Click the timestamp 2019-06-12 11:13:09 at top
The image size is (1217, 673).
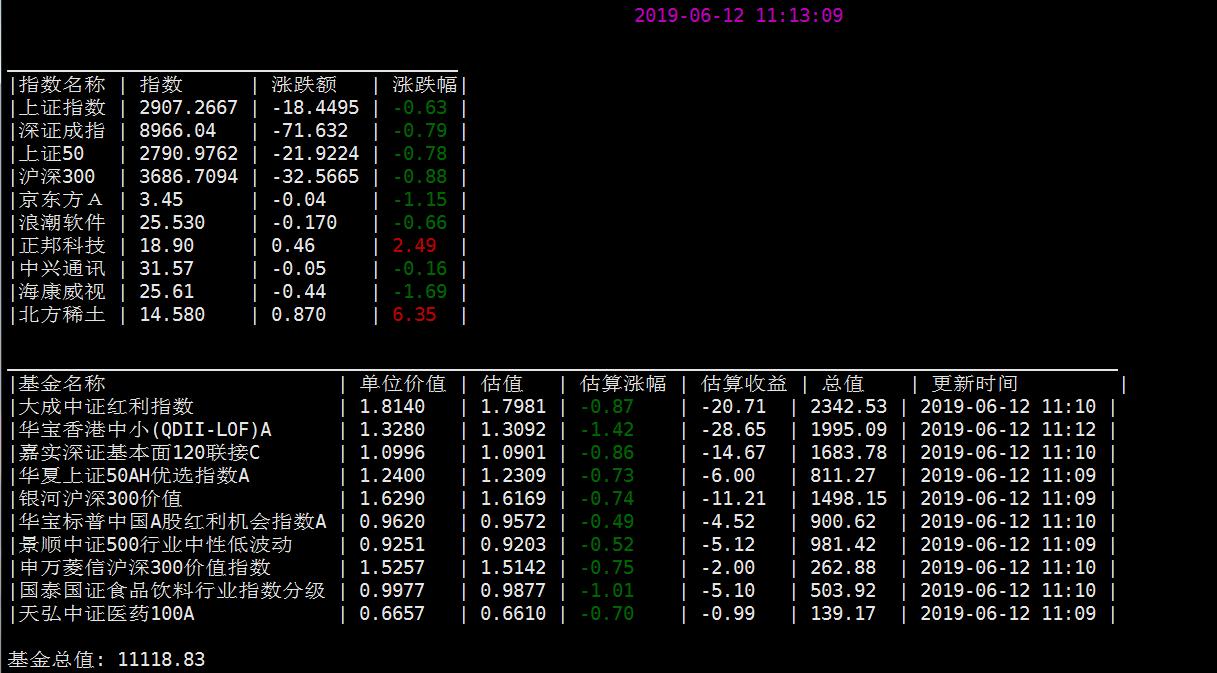(739, 15)
